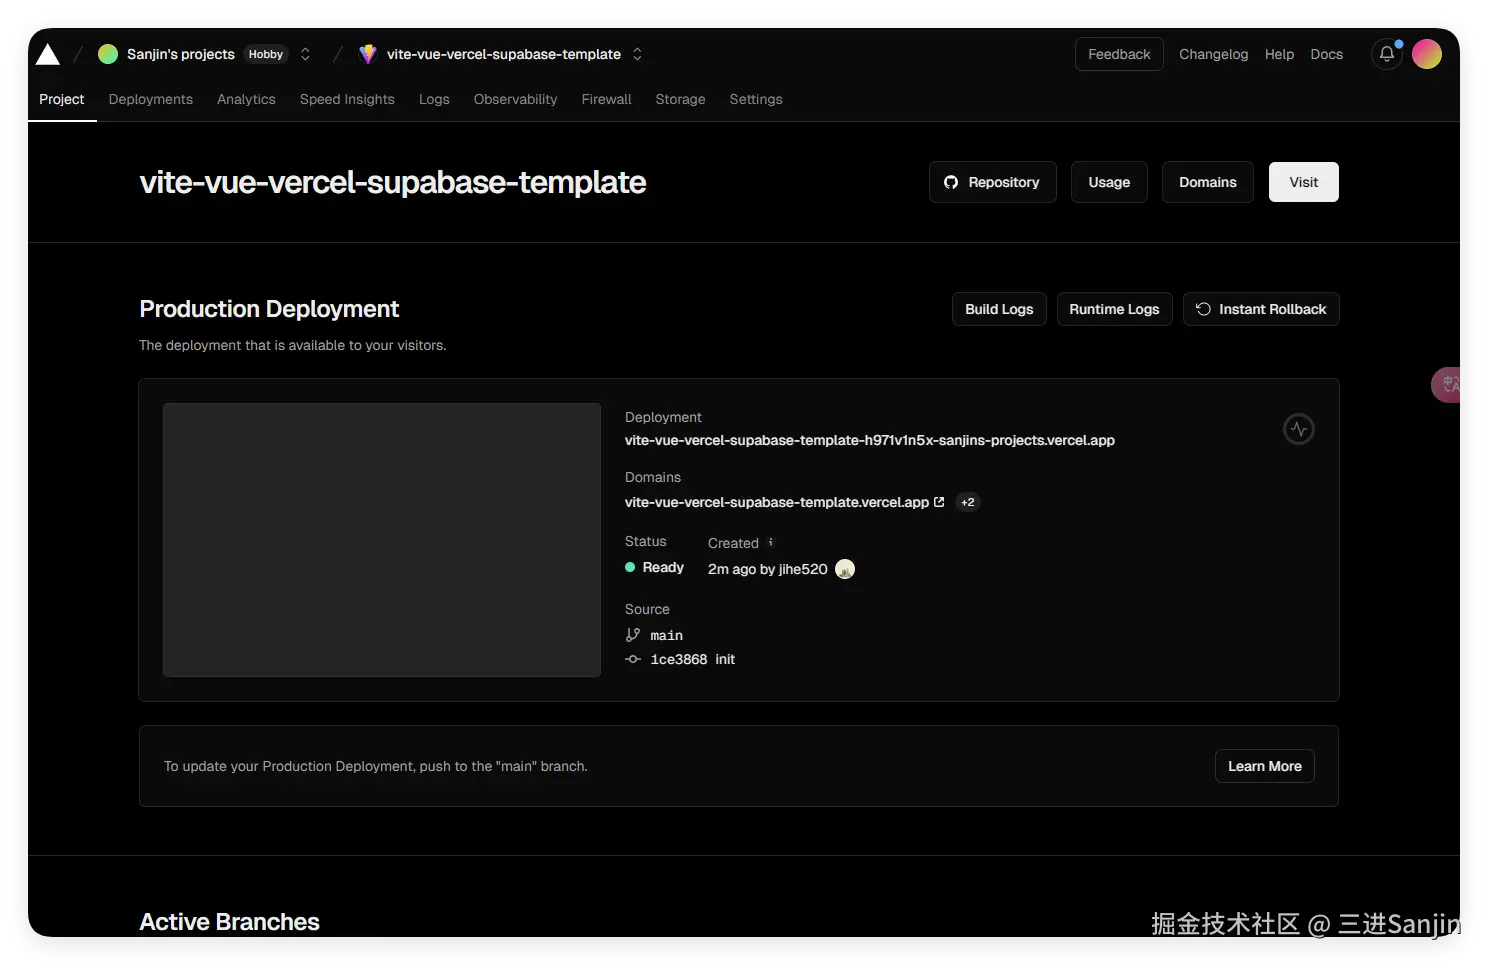Open the project switcher chevron after the project name
Screen dimensions: 1488x965
(637, 54)
